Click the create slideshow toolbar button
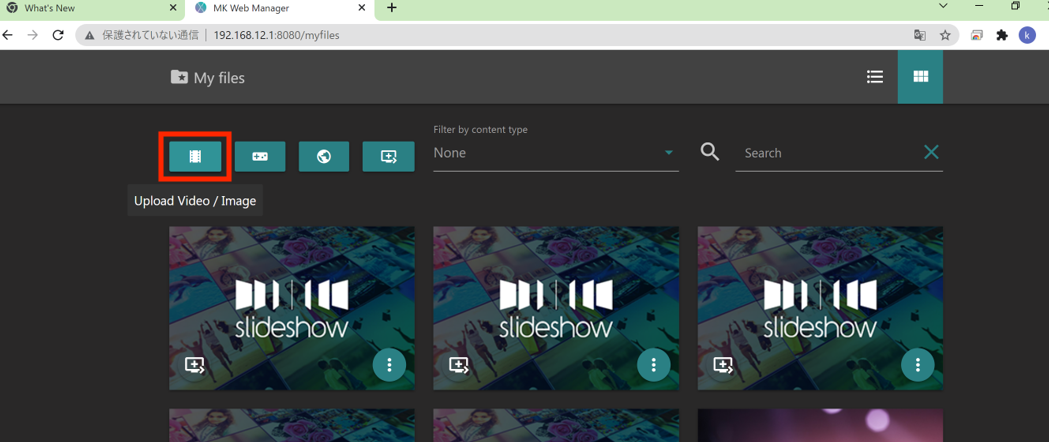This screenshot has height=442, width=1049. (388, 156)
